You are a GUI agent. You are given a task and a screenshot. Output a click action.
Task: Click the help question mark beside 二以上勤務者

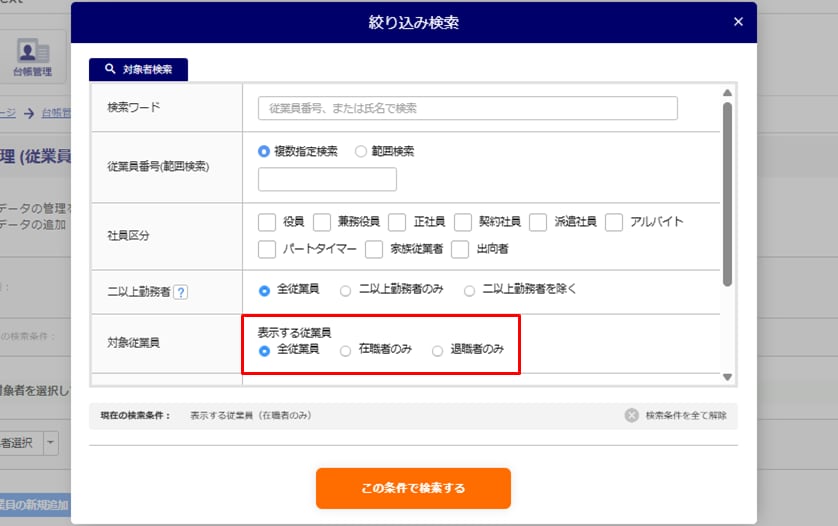tap(181, 292)
